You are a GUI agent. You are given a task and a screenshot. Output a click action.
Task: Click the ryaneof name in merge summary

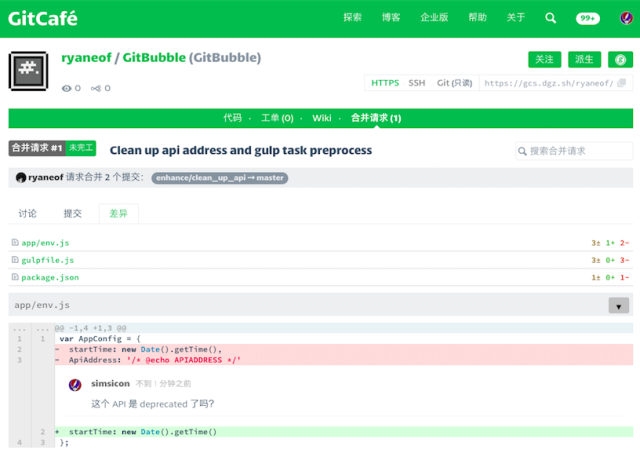tap(46, 178)
